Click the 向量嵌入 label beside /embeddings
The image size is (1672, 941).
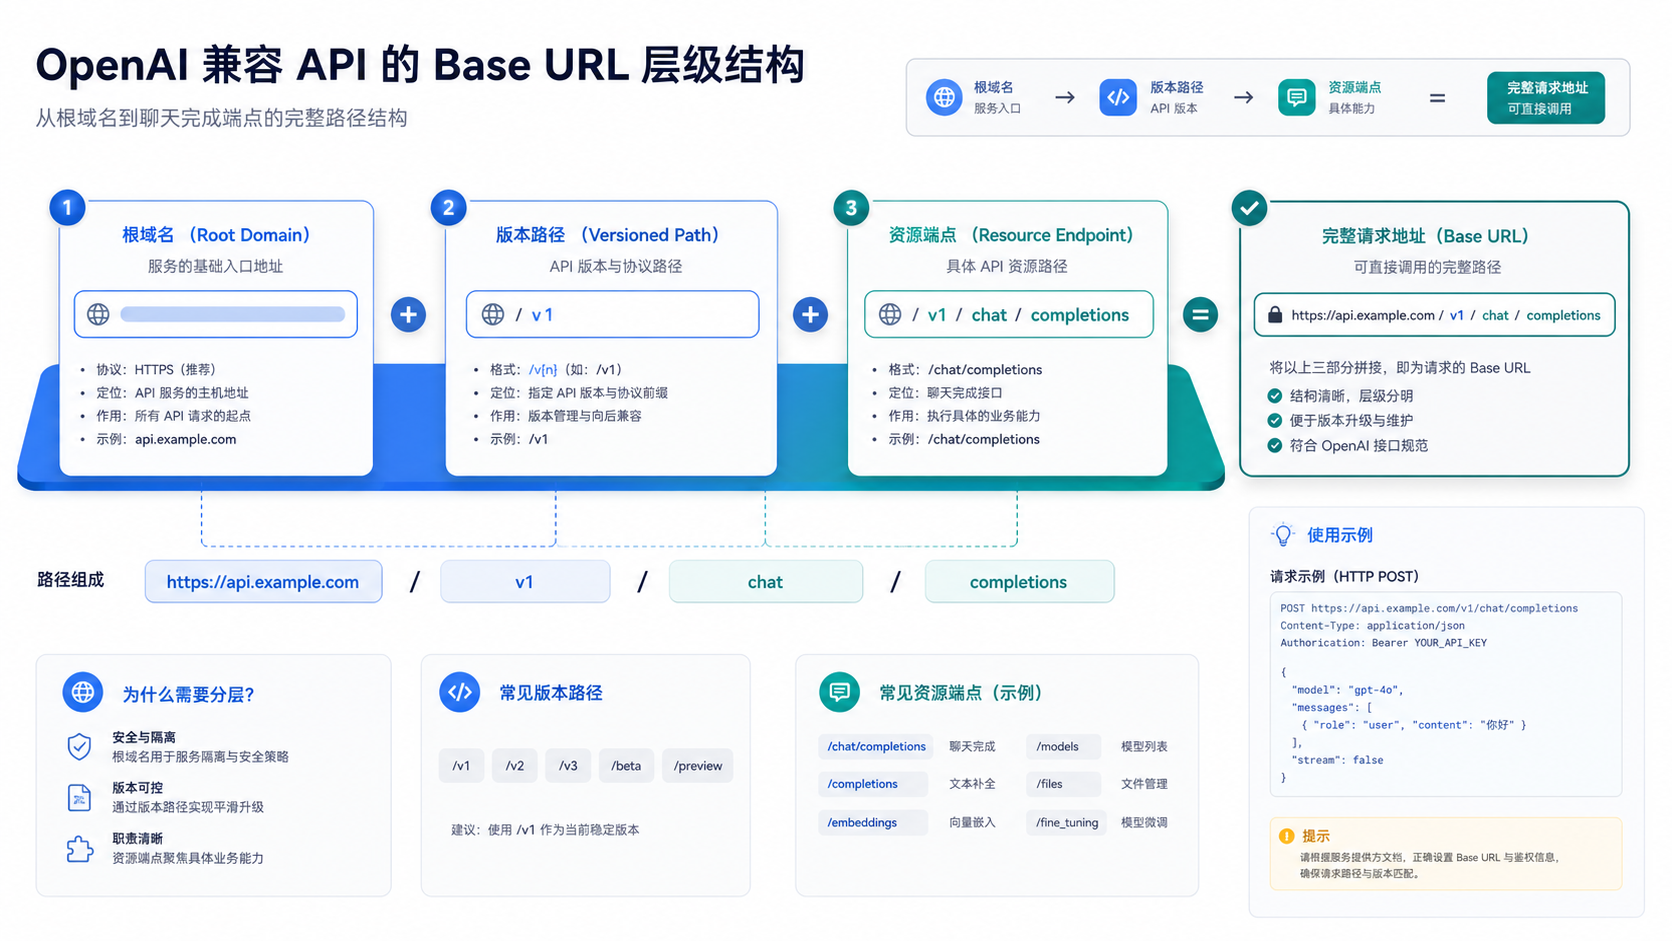point(972,822)
